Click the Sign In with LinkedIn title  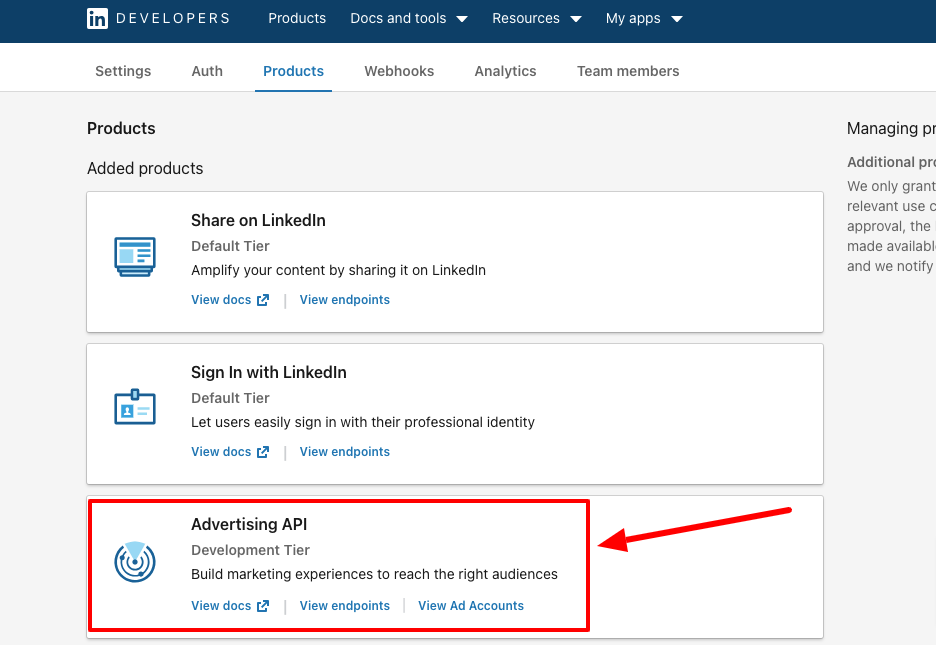[x=269, y=373]
